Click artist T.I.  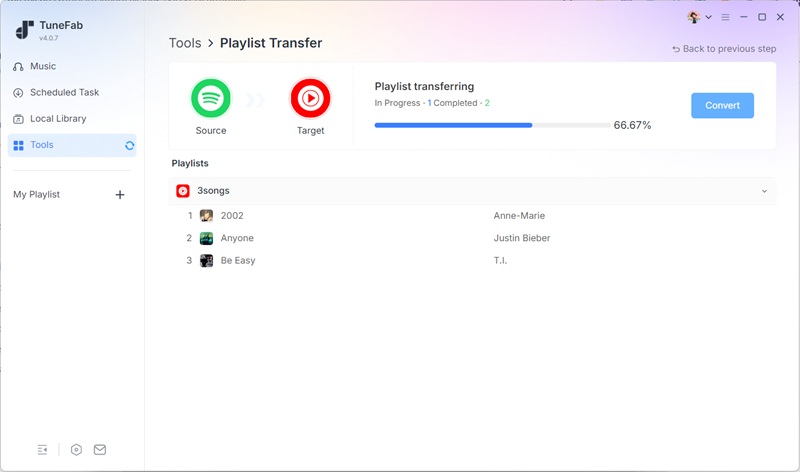(x=500, y=261)
